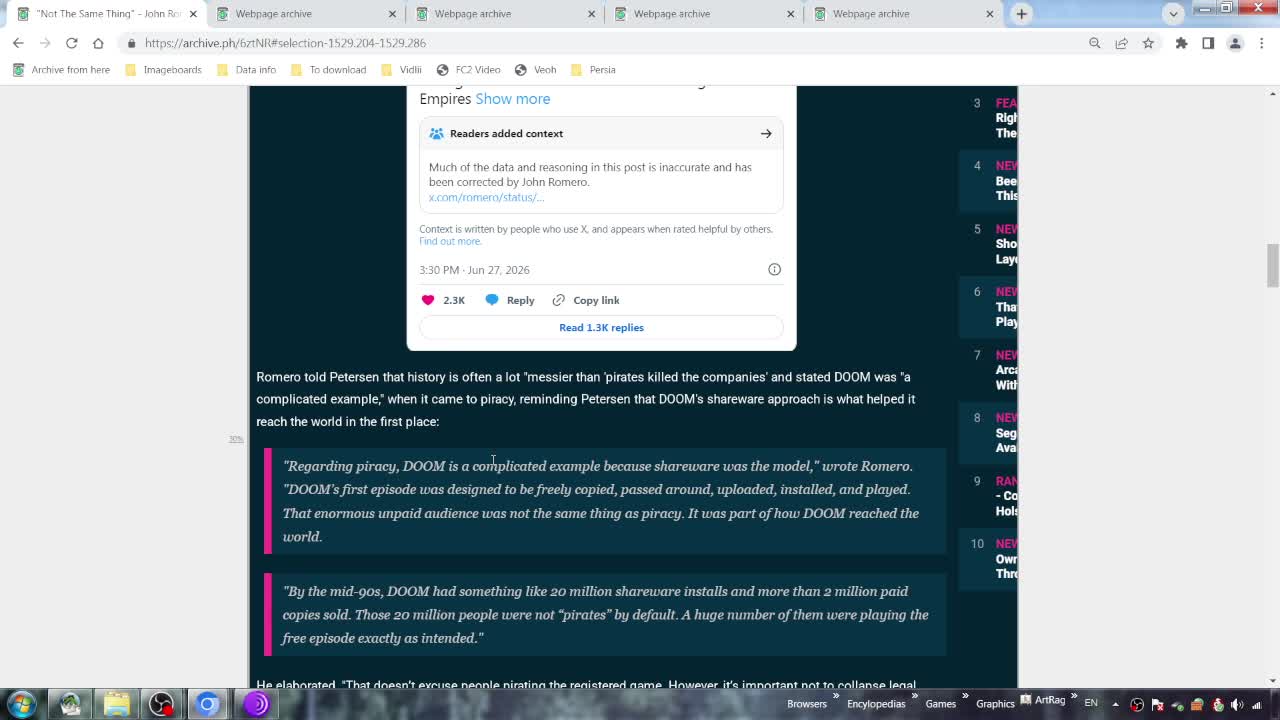Image resolution: width=1280 pixels, height=720 pixels.
Task: Click the tweet info circle icon
Action: tap(774, 269)
